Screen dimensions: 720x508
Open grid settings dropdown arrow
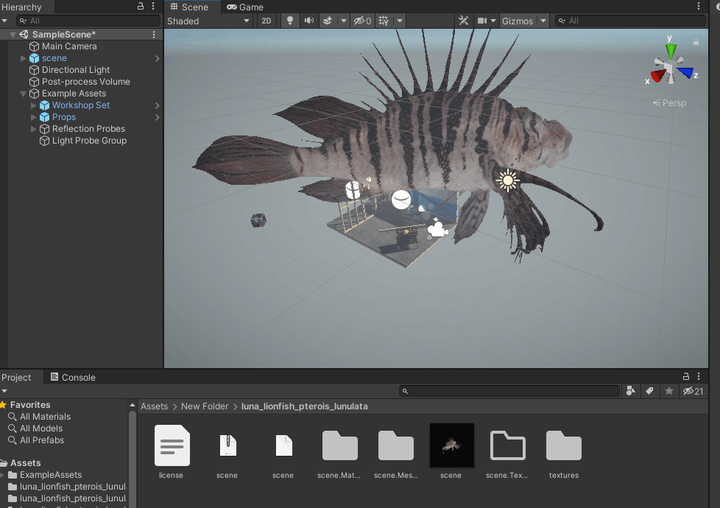pyautogui.click(x=399, y=21)
